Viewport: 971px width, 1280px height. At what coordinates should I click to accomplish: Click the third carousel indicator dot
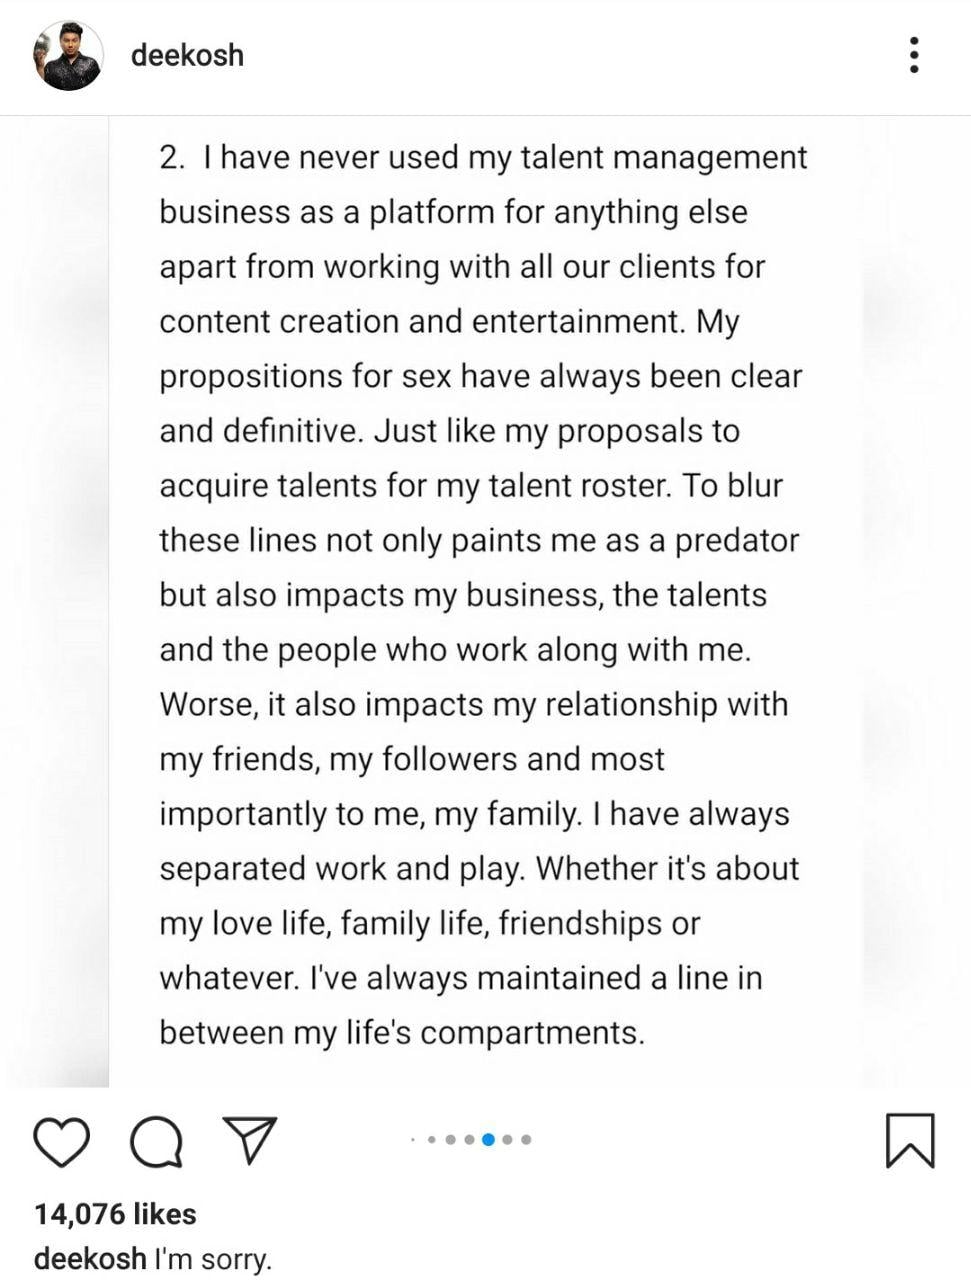[450, 1139]
